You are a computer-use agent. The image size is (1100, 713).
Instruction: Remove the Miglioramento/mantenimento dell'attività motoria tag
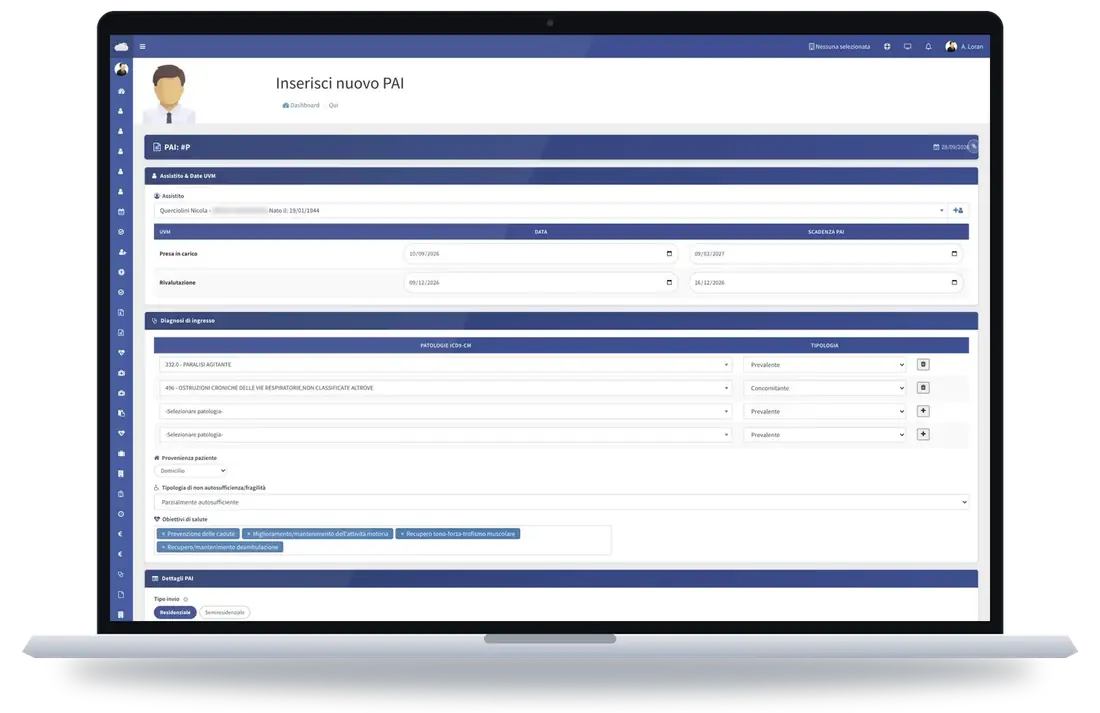click(248, 534)
